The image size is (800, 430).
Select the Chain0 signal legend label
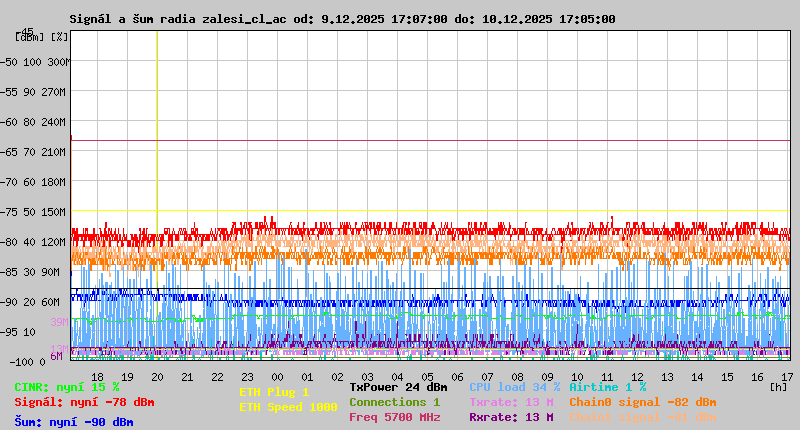coord(643,402)
